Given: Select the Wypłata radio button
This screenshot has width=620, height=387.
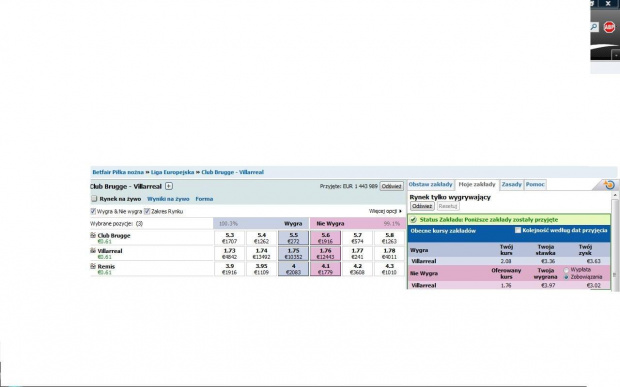Looking at the screenshot, I should [x=566, y=270].
